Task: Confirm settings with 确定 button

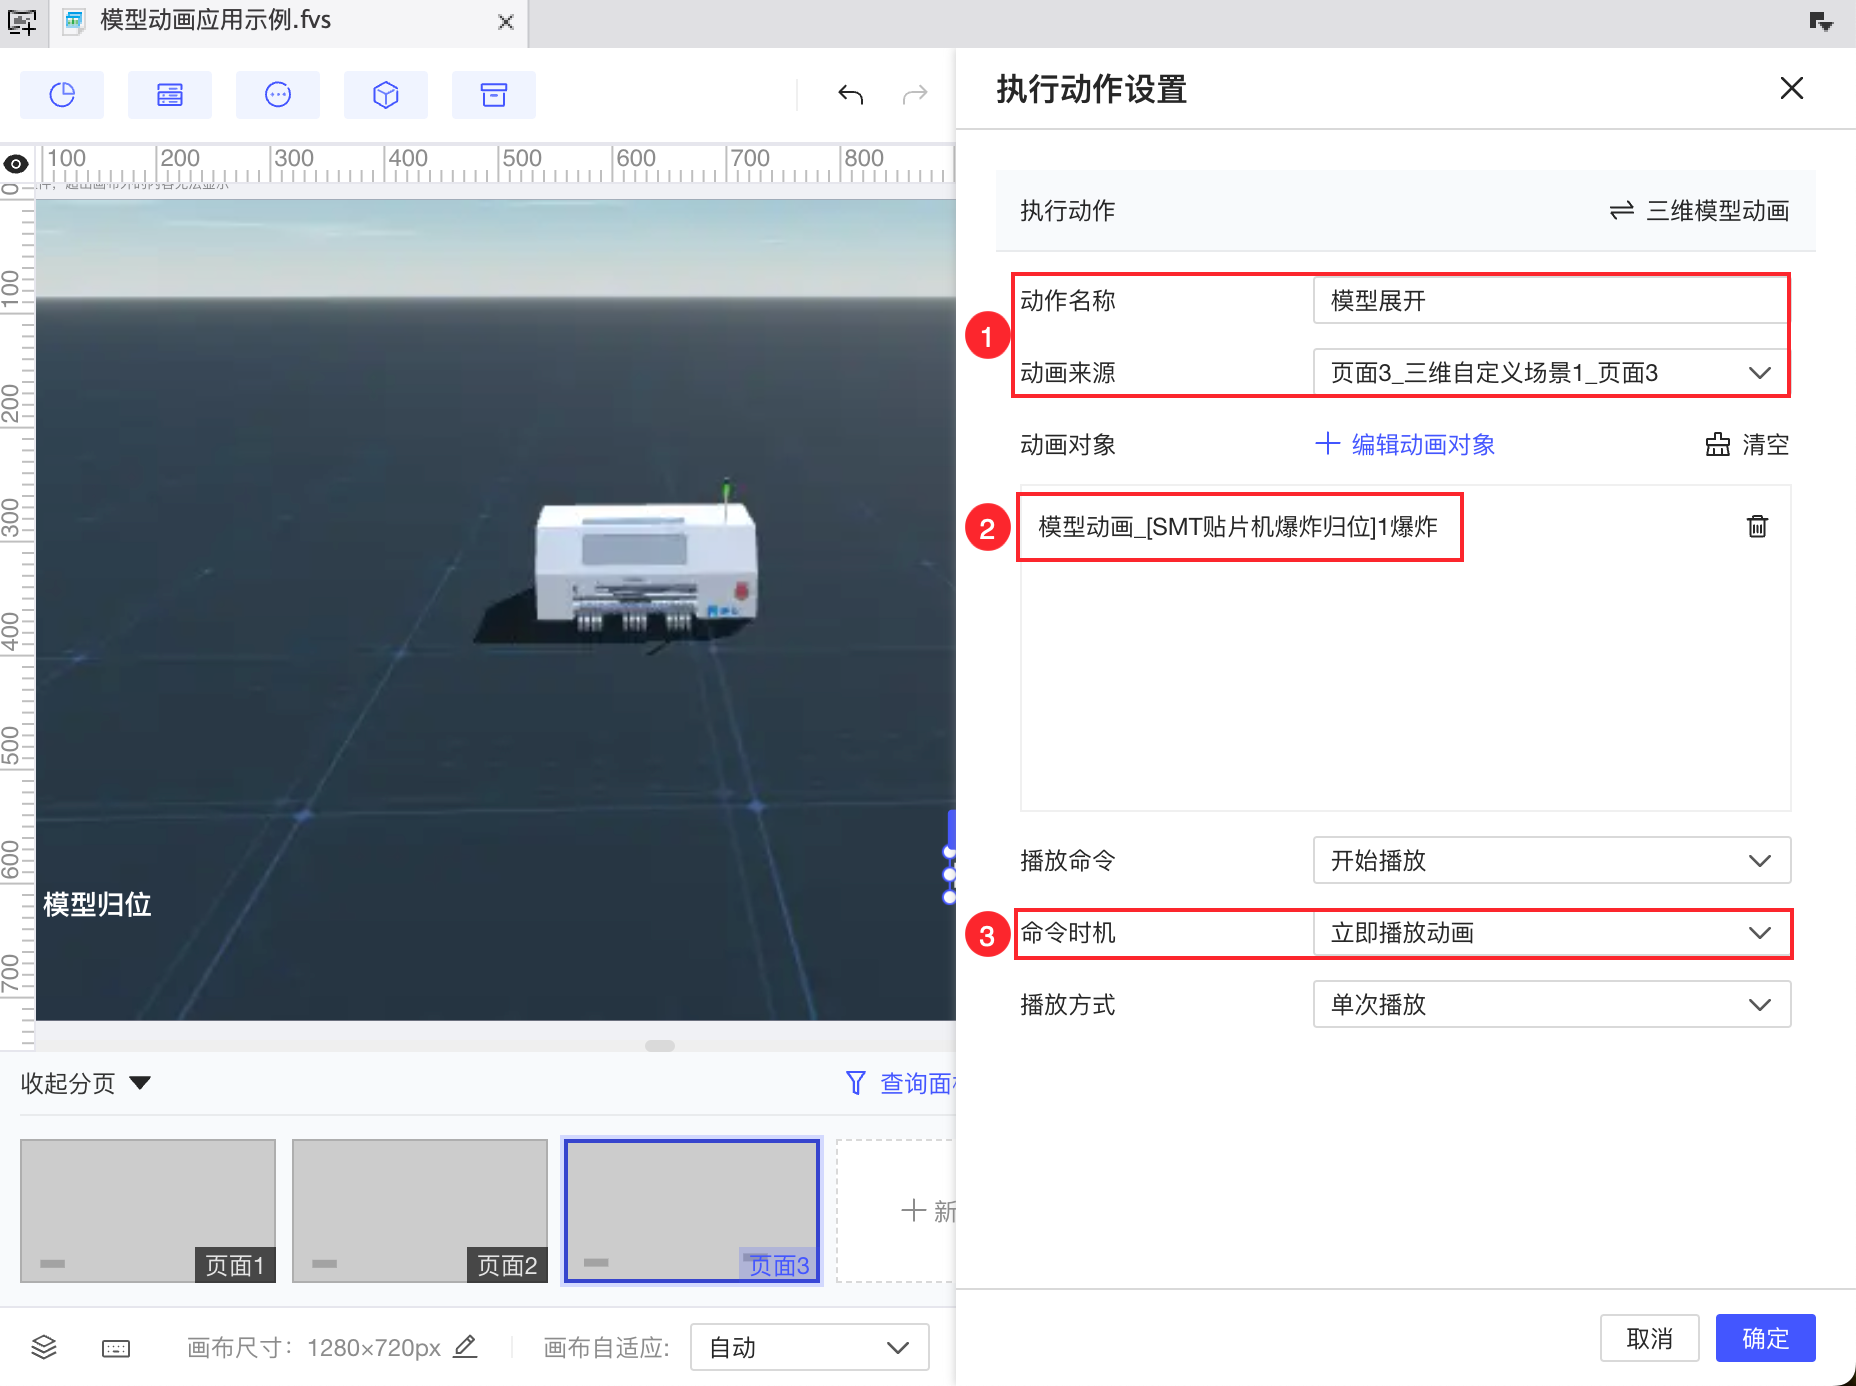Action: click(x=1766, y=1338)
